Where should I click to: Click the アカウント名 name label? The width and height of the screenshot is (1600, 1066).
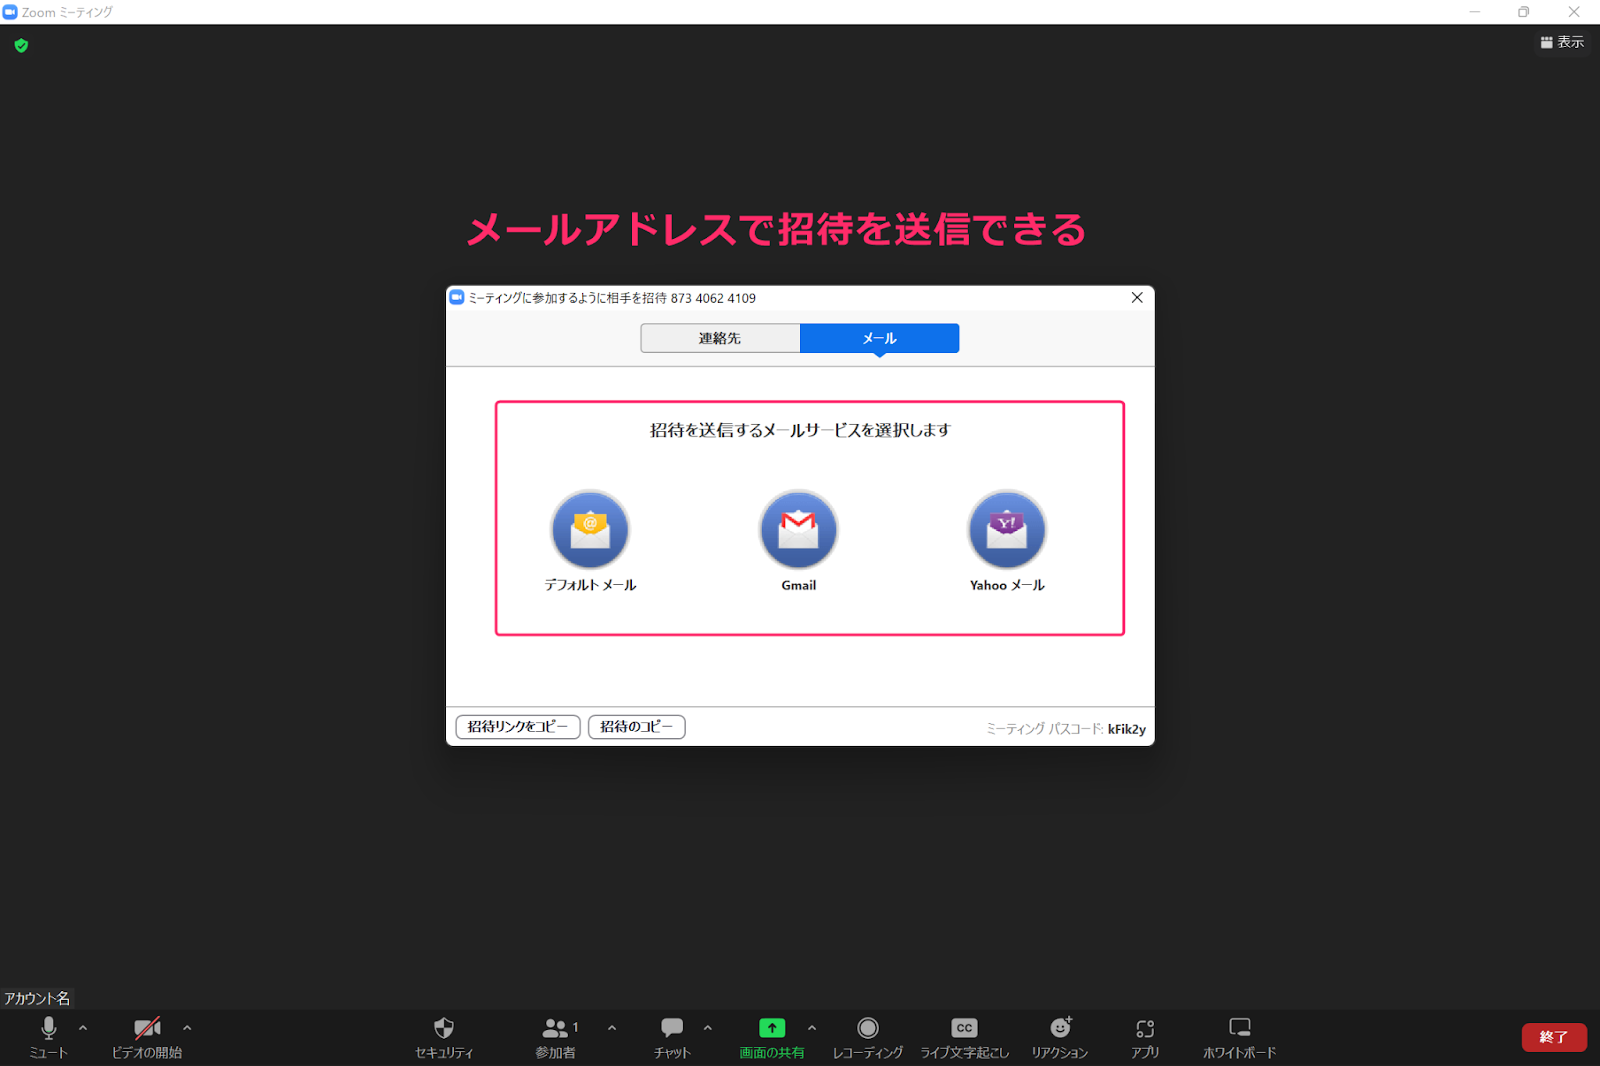(37, 998)
